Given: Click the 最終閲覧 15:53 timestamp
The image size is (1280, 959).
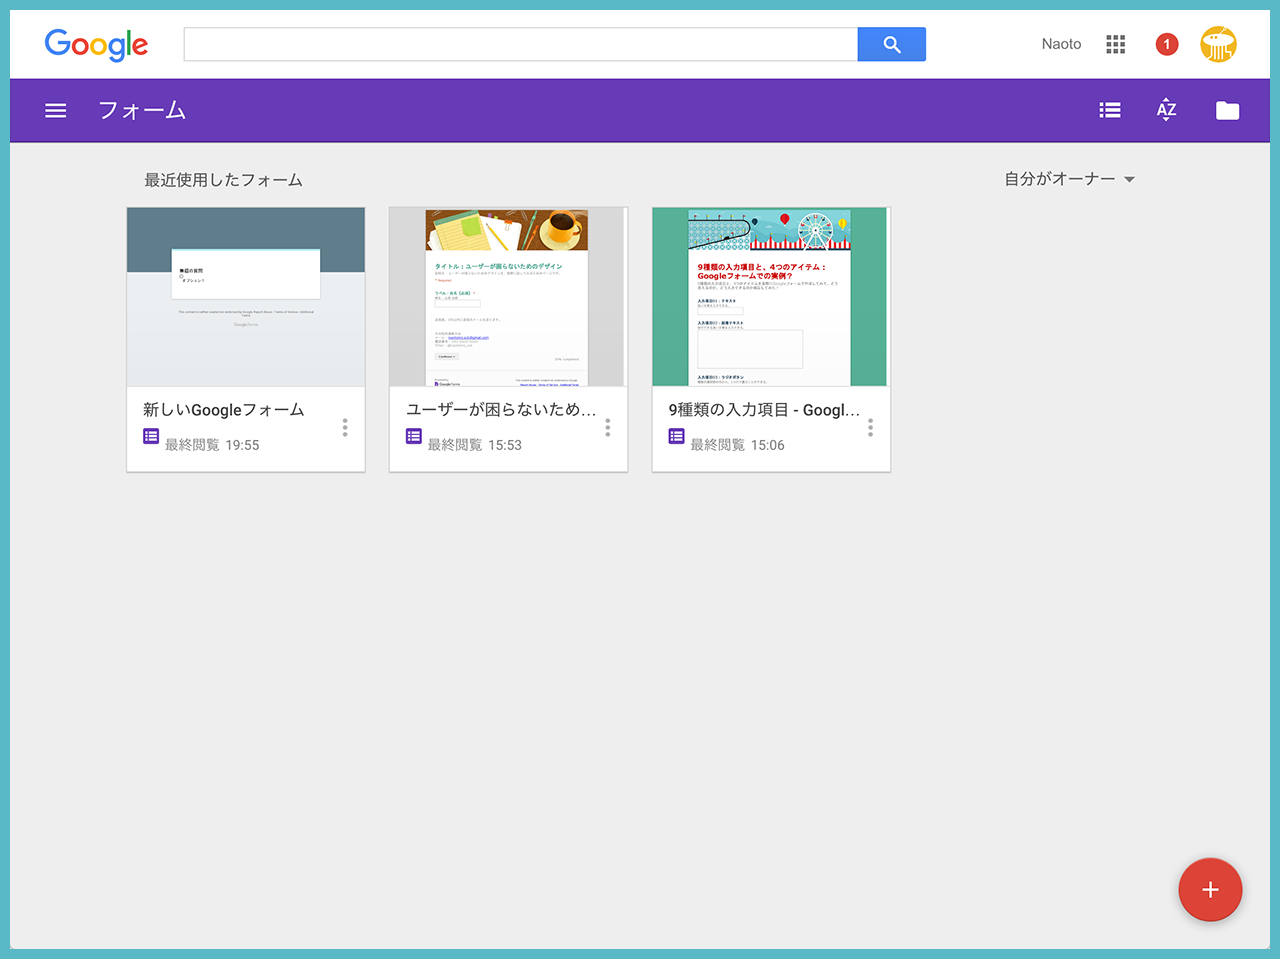Looking at the screenshot, I should pos(475,445).
